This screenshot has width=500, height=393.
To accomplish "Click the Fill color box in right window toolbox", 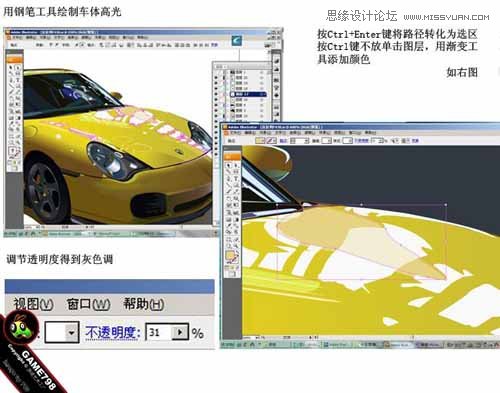I will tap(230, 256).
